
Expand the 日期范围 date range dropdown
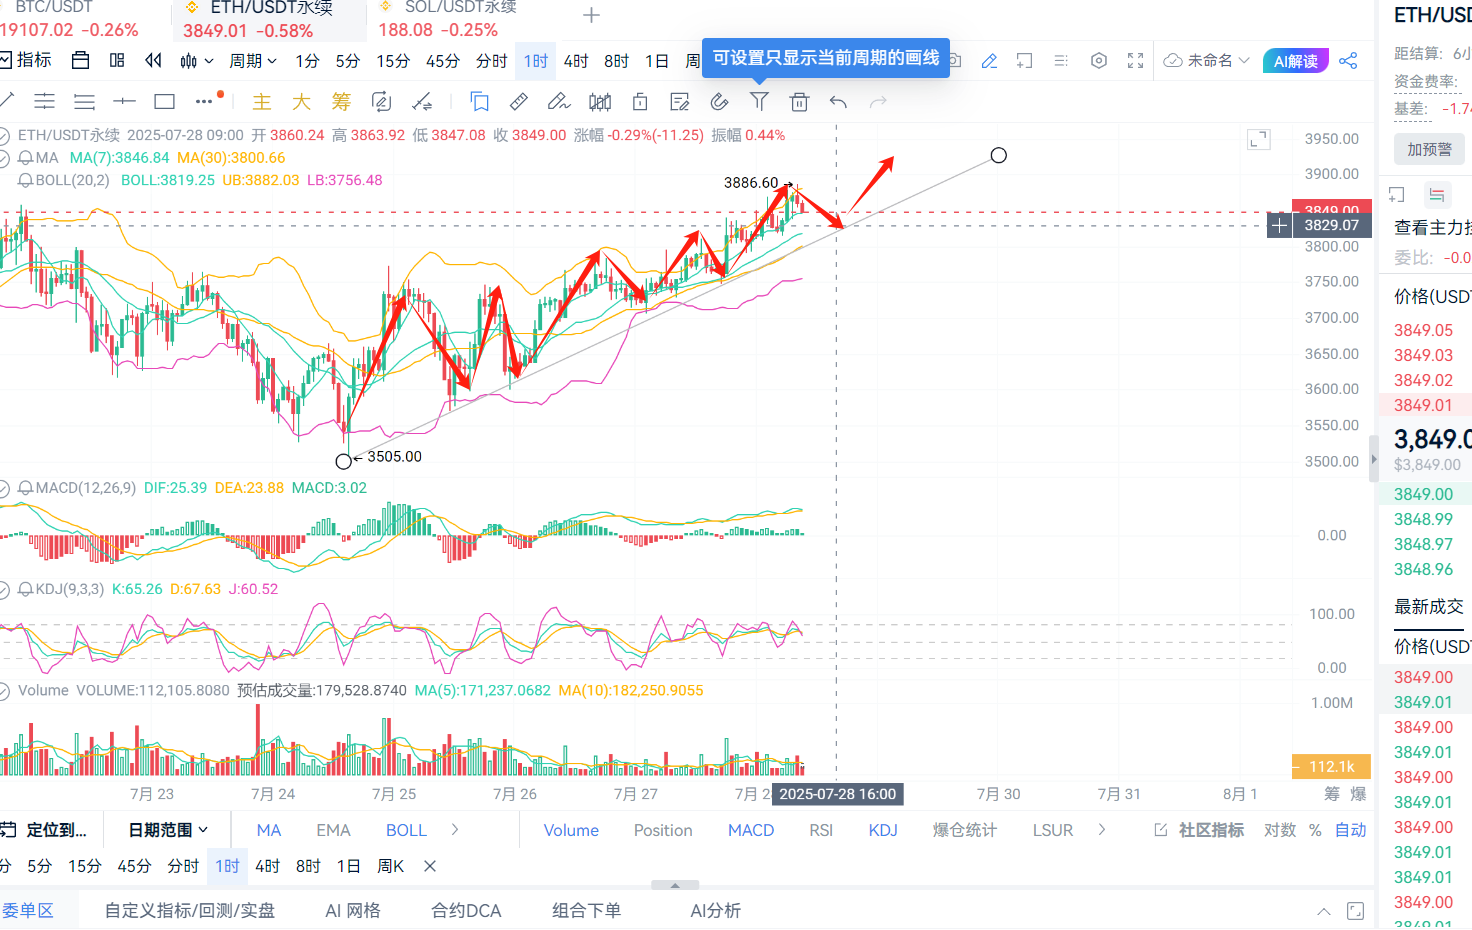coord(168,830)
